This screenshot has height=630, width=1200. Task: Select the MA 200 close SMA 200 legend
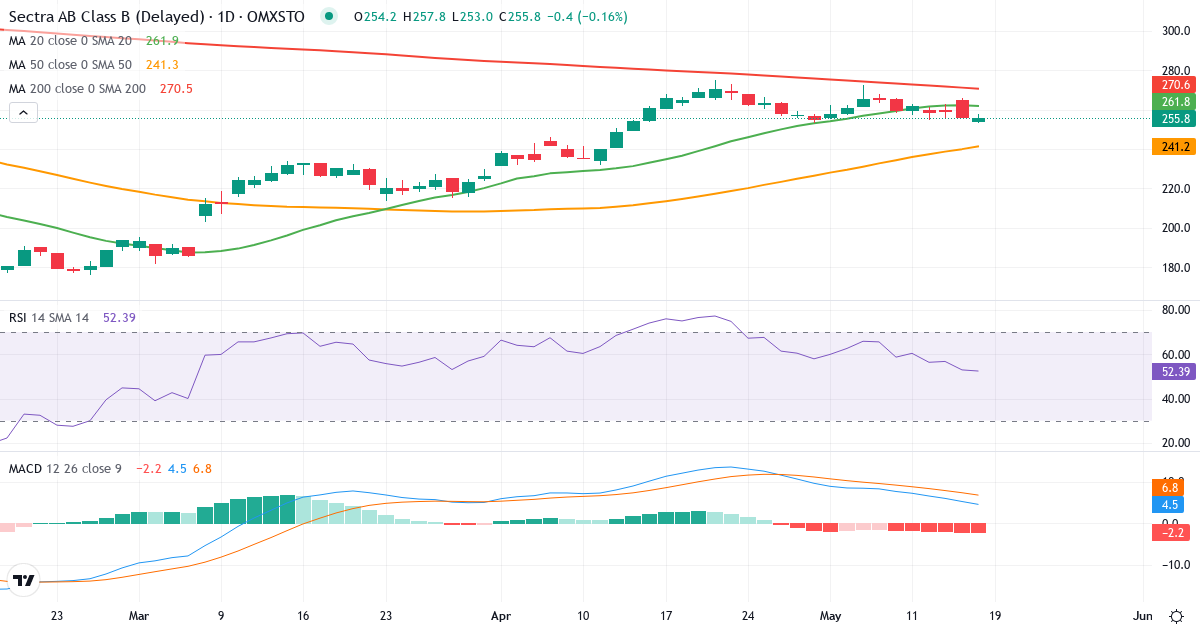(78, 89)
